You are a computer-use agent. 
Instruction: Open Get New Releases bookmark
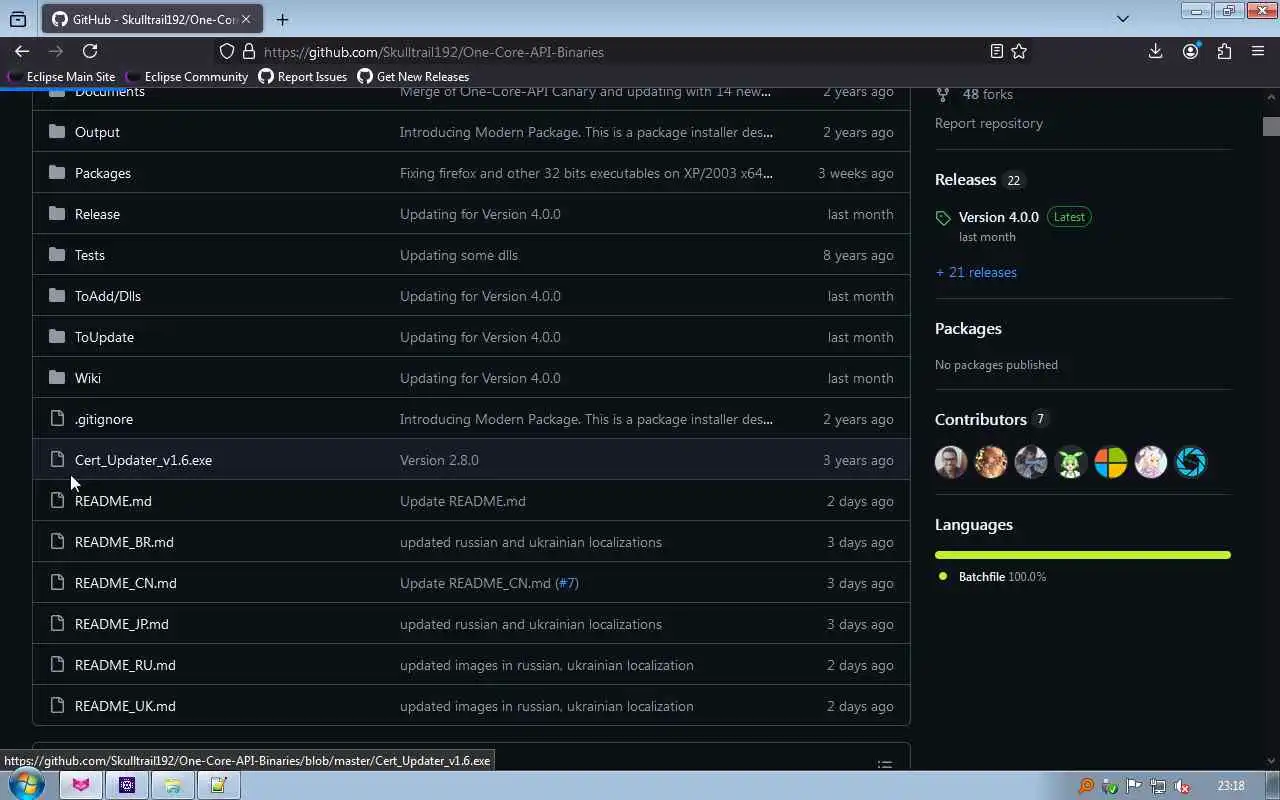pos(413,77)
